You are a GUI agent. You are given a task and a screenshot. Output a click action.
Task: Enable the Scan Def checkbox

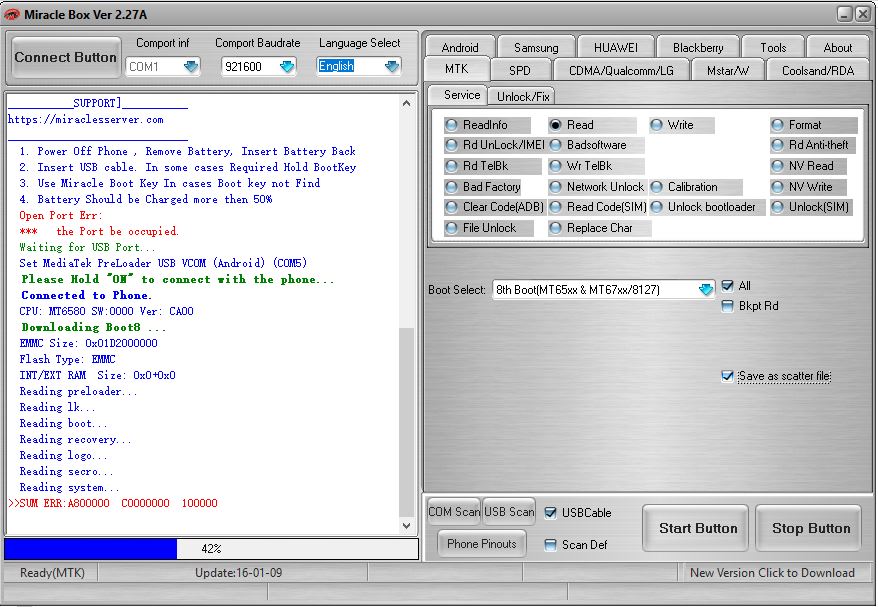550,545
